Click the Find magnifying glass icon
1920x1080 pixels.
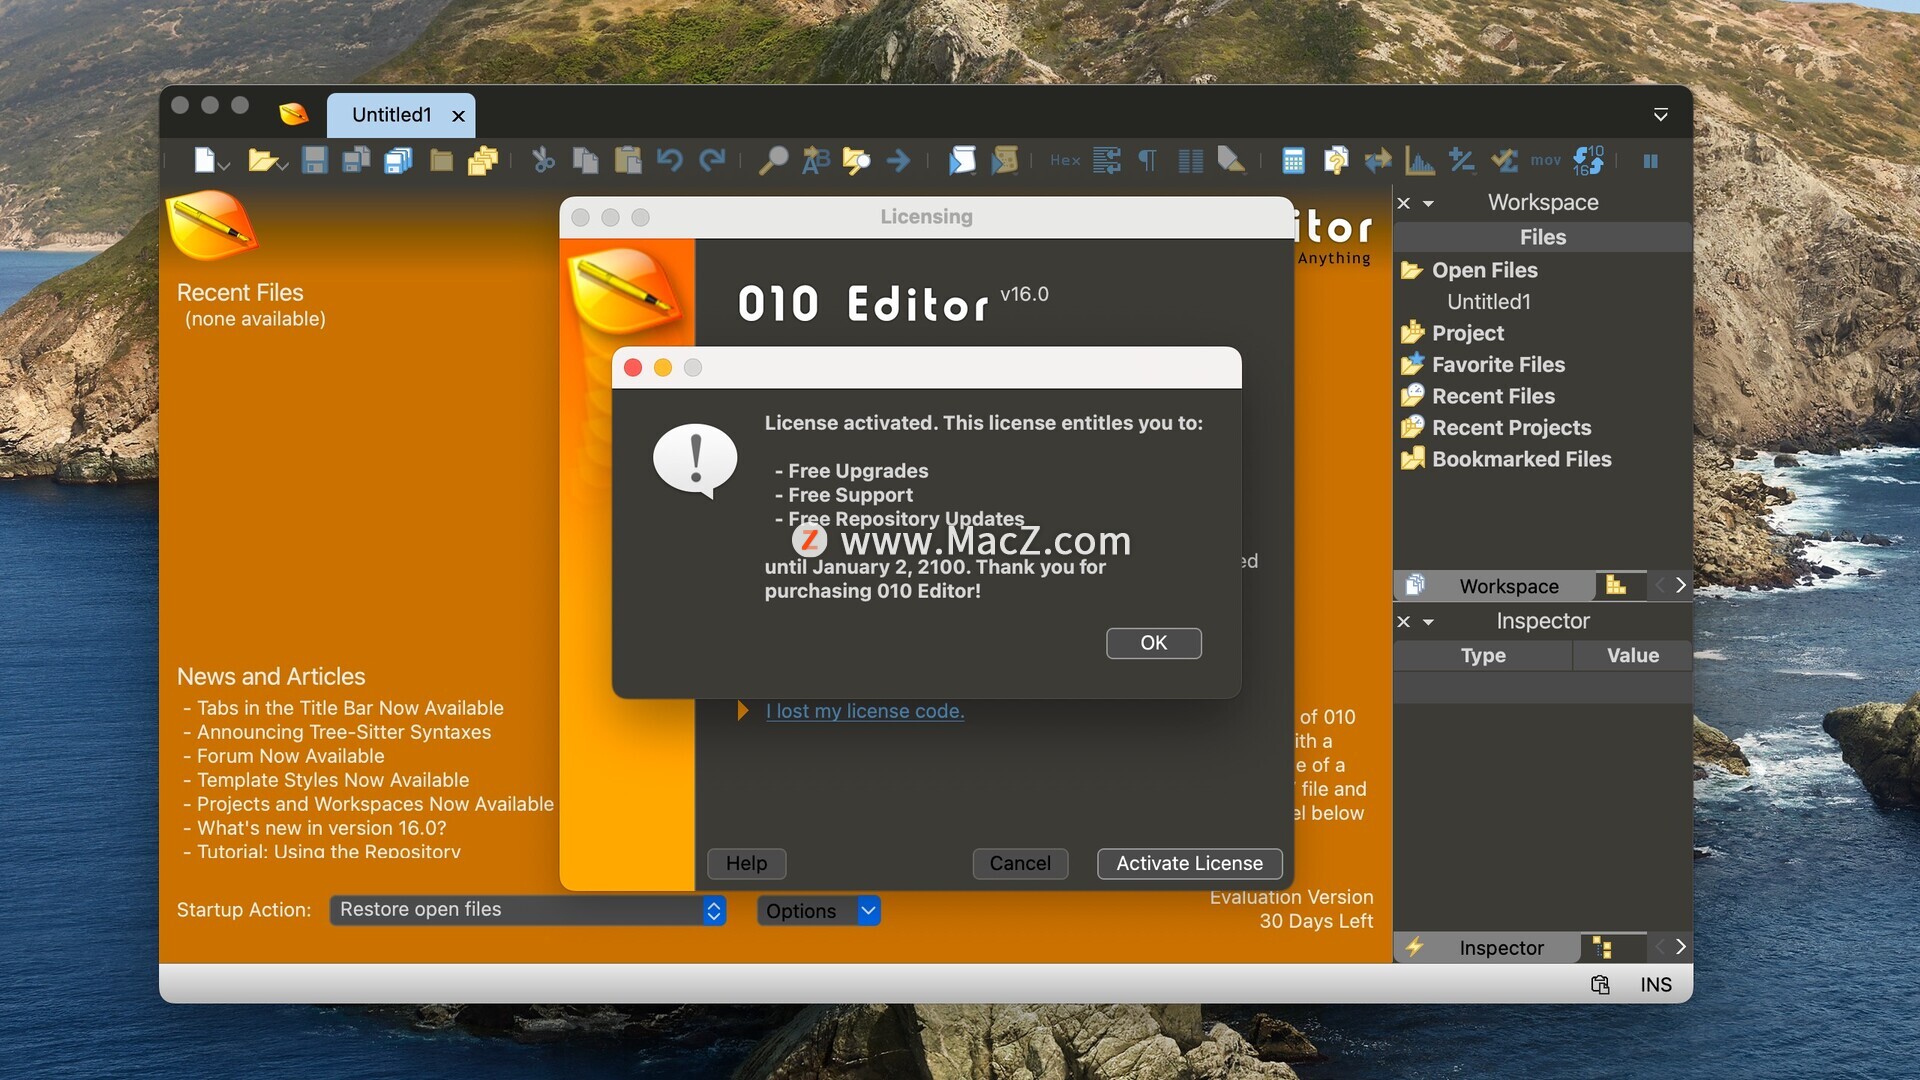tap(773, 160)
